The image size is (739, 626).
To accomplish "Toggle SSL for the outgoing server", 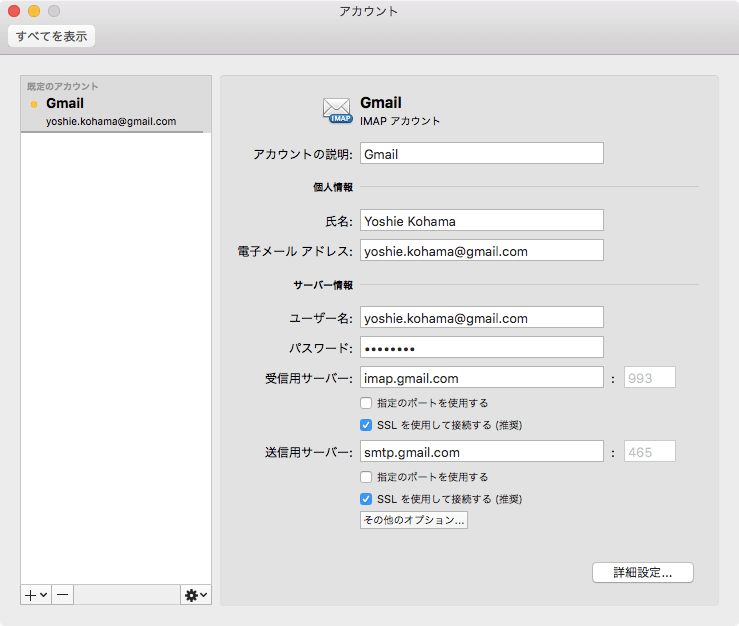I will pyautogui.click(x=366, y=499).
